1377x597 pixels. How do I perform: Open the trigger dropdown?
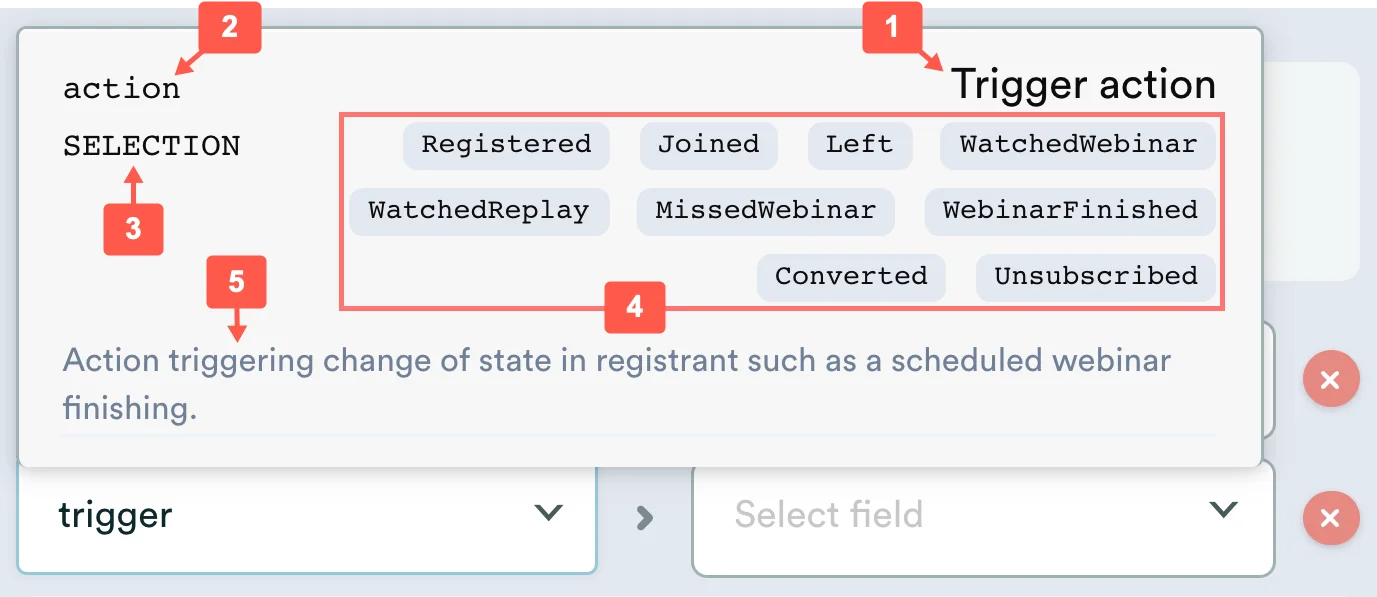pos(307,516)
